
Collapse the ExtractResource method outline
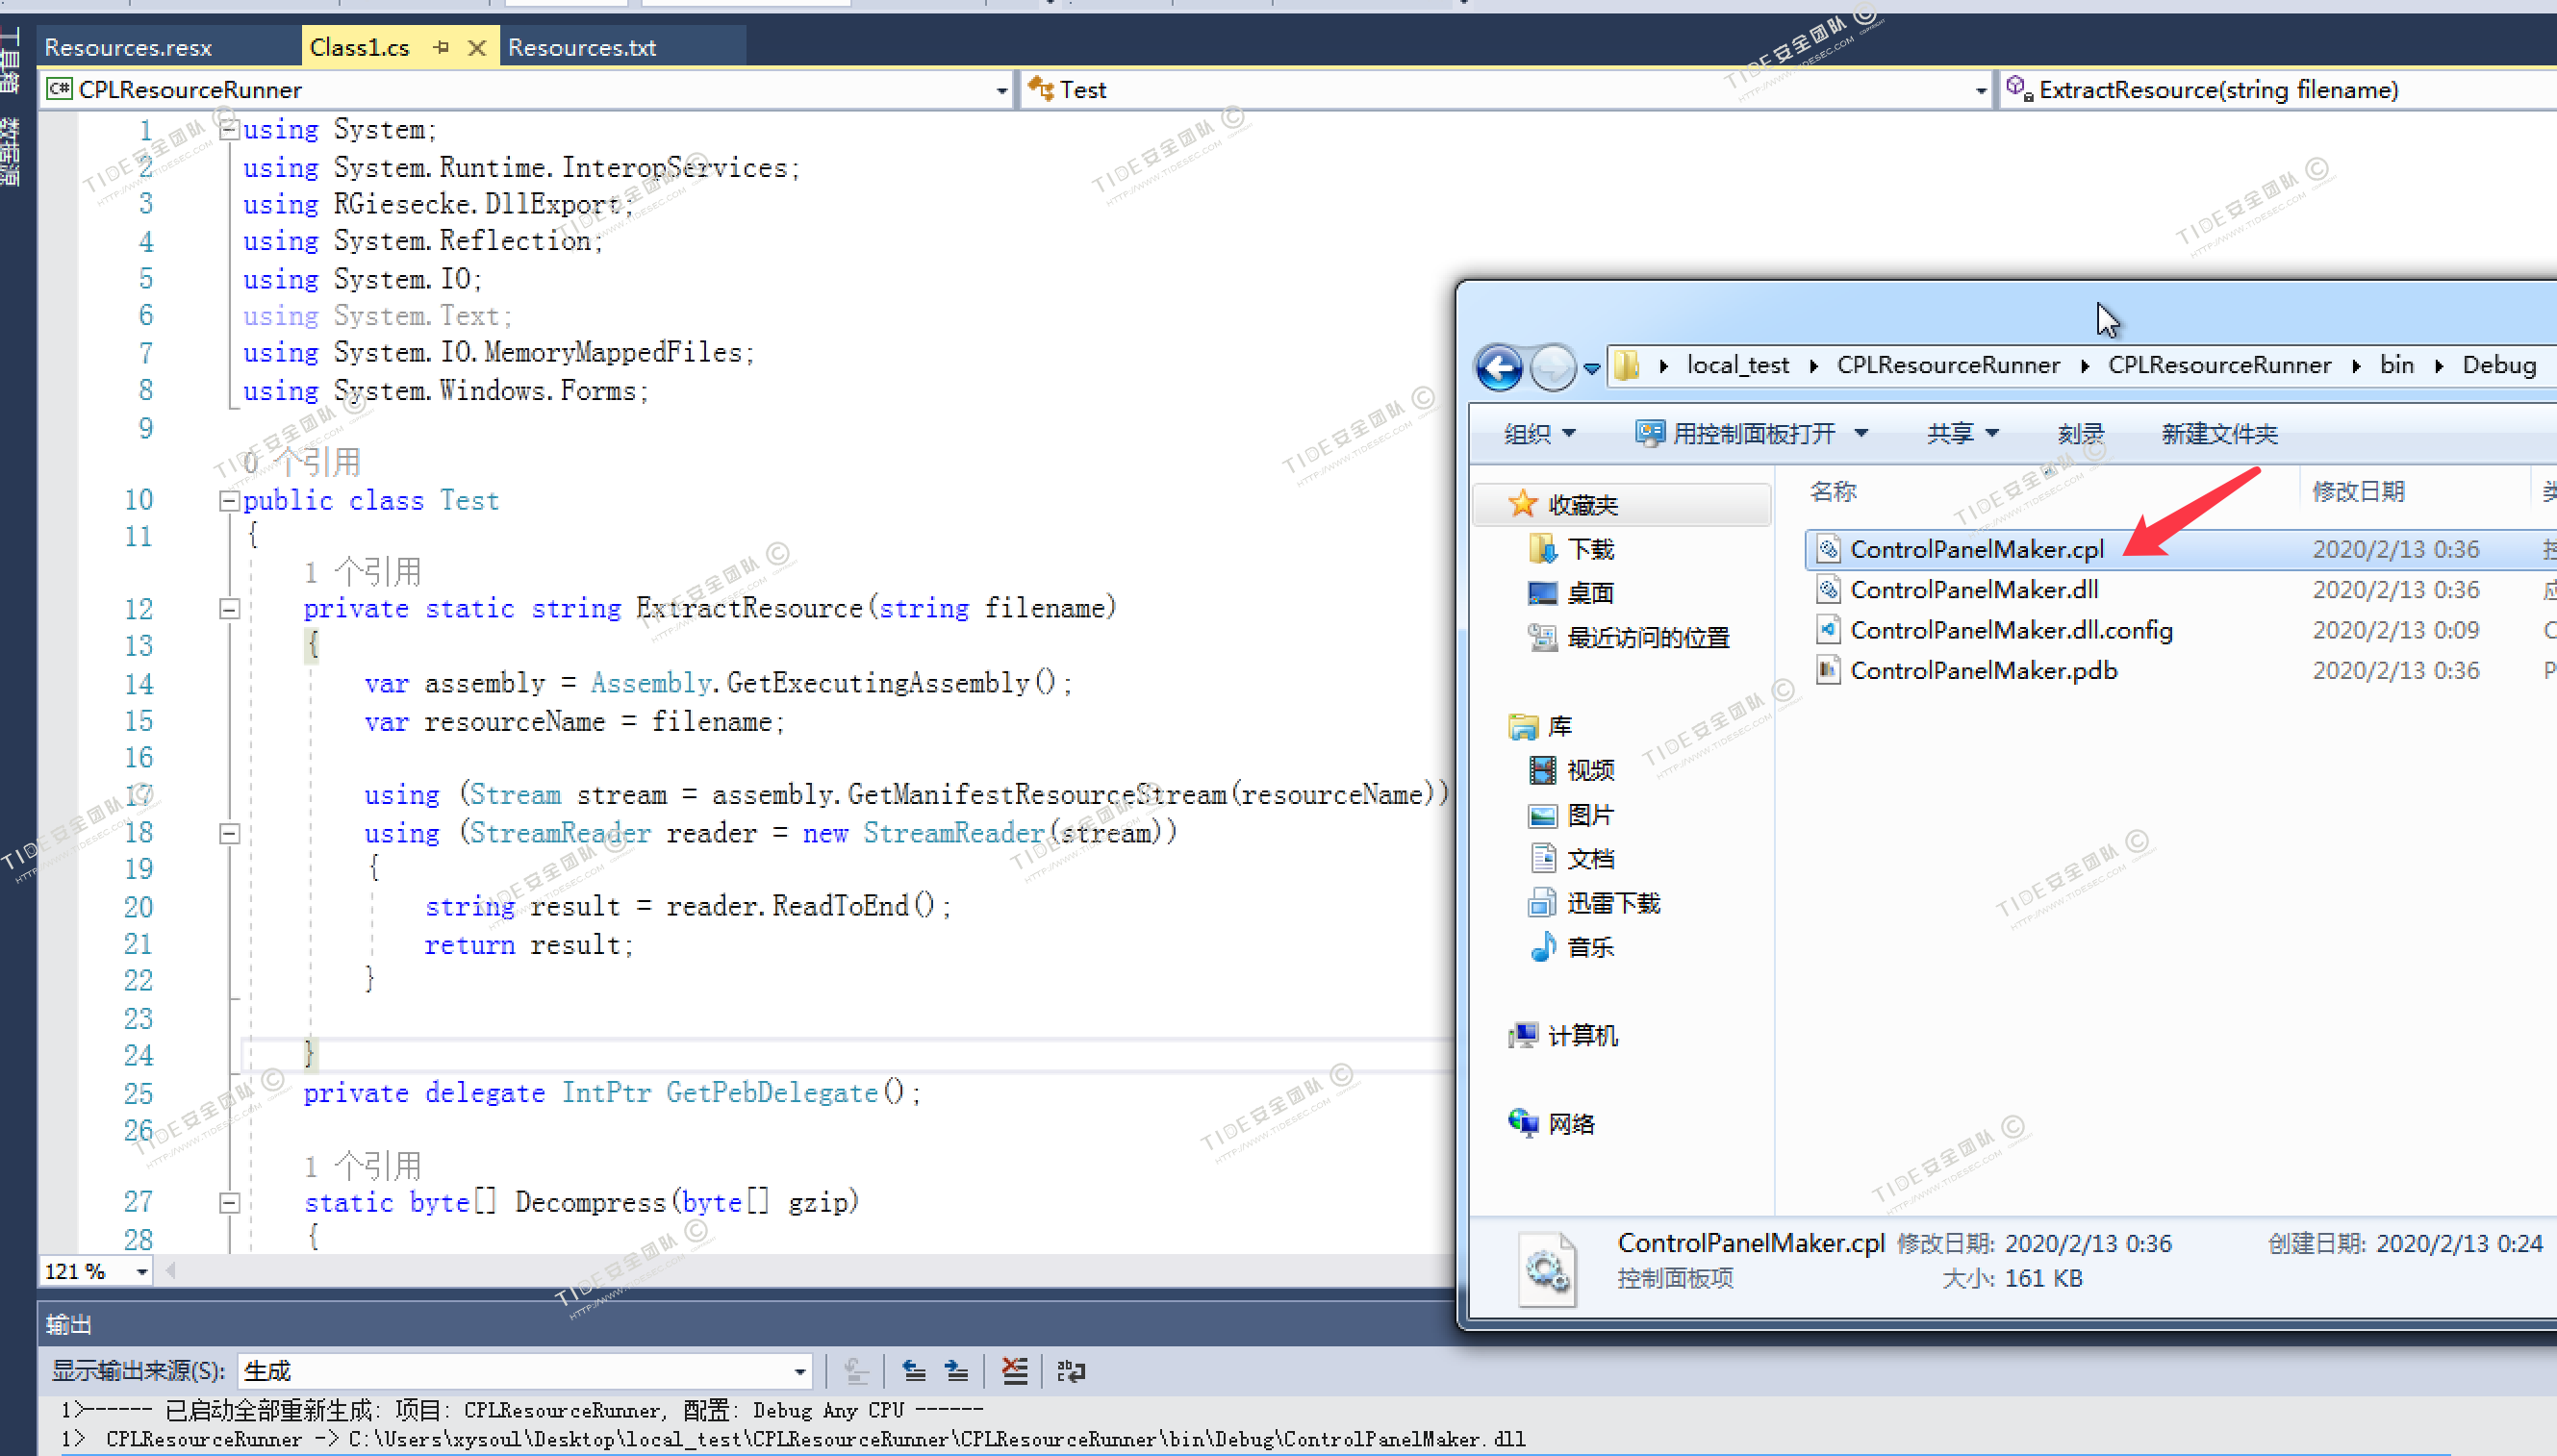[229, 609]
